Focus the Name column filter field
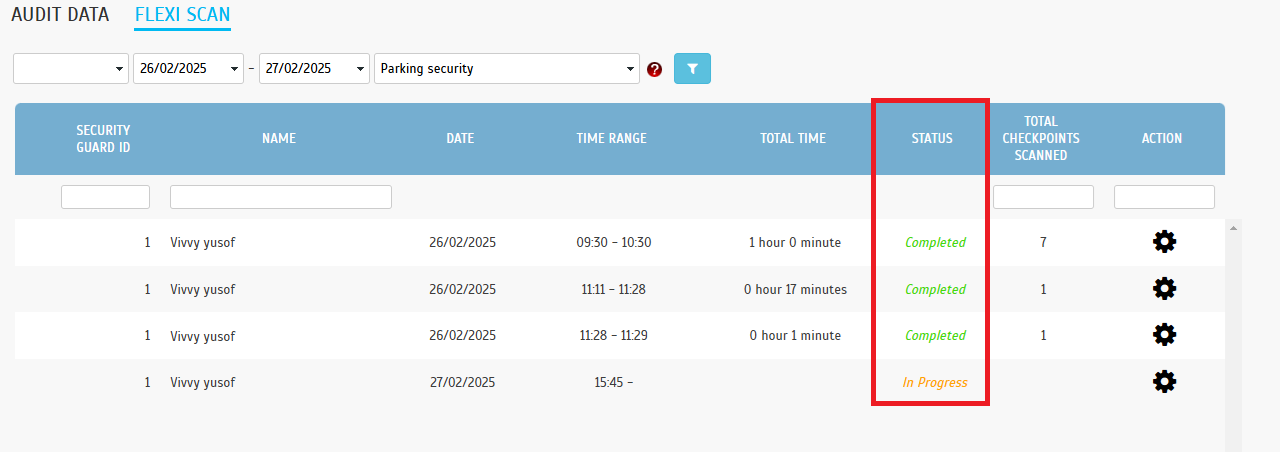Screen dimensions: 1280x452 [281, 197]
